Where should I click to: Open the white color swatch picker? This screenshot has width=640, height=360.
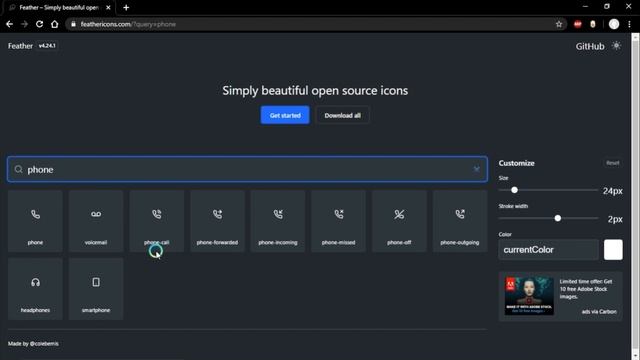point(613,249)
